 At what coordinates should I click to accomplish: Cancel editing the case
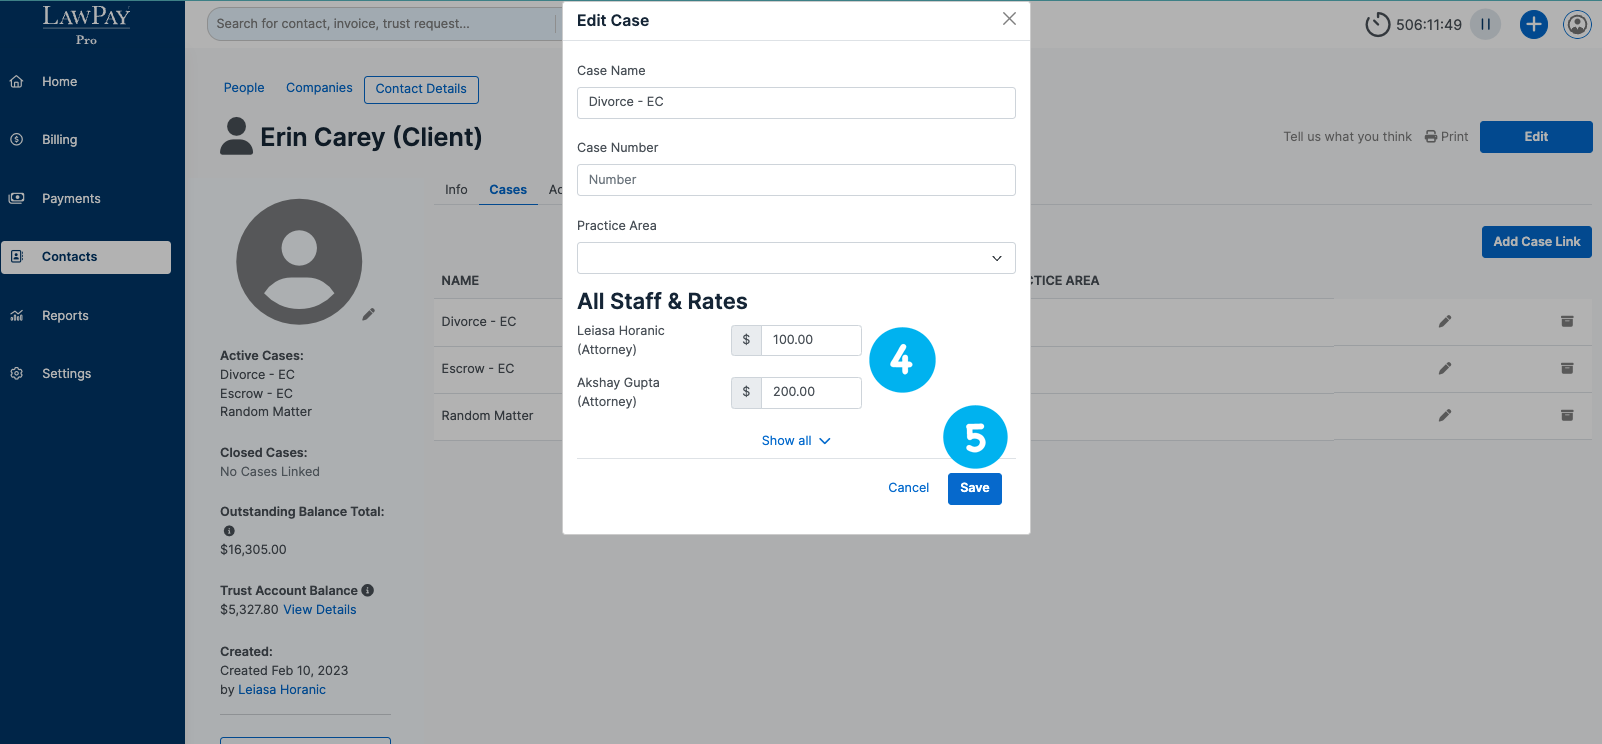coord(908,488)
